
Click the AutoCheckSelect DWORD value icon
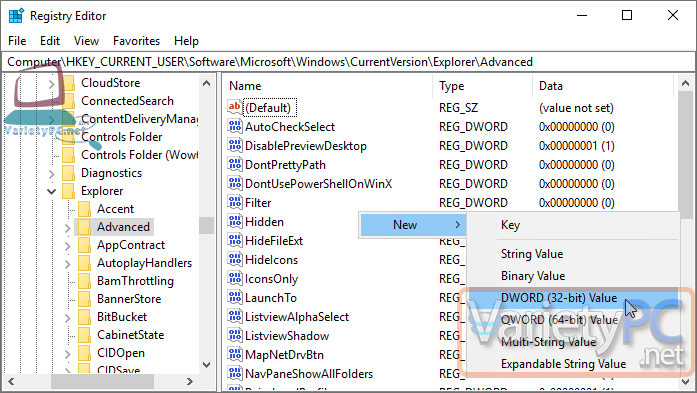click(x=235, y=126)
